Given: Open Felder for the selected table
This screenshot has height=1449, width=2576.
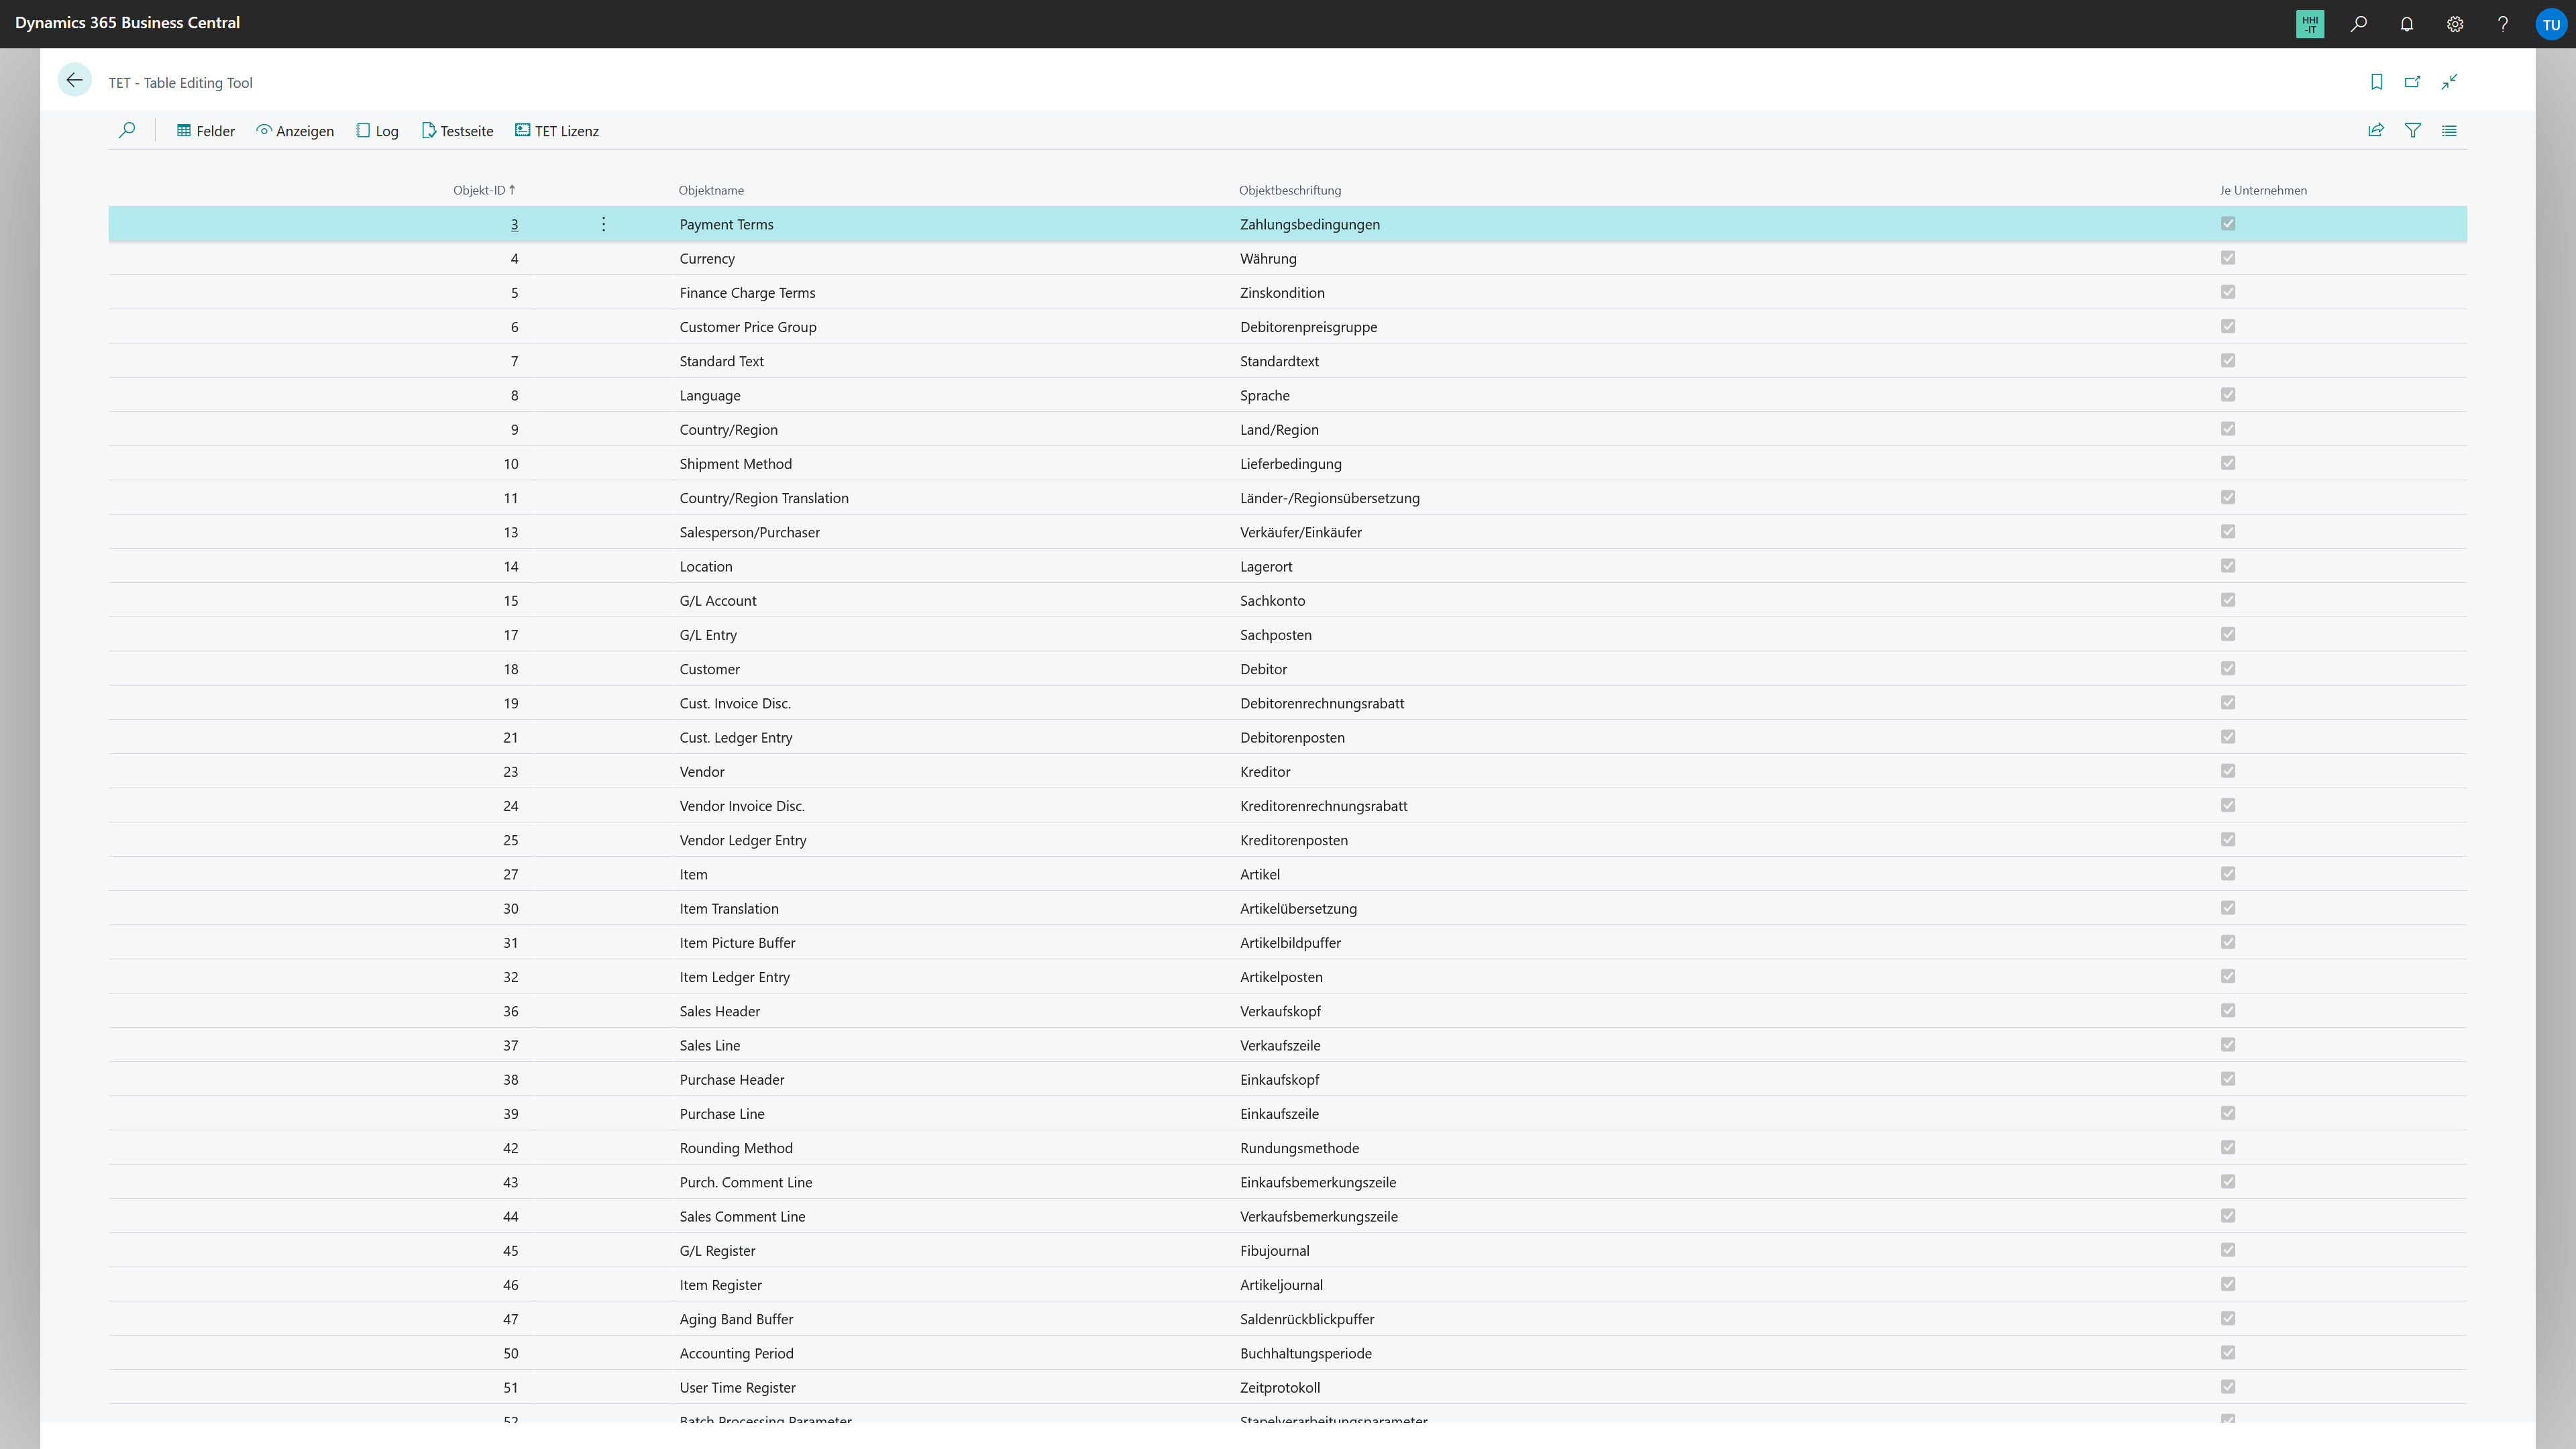Looking at the screenshot, I should [204, 130].
